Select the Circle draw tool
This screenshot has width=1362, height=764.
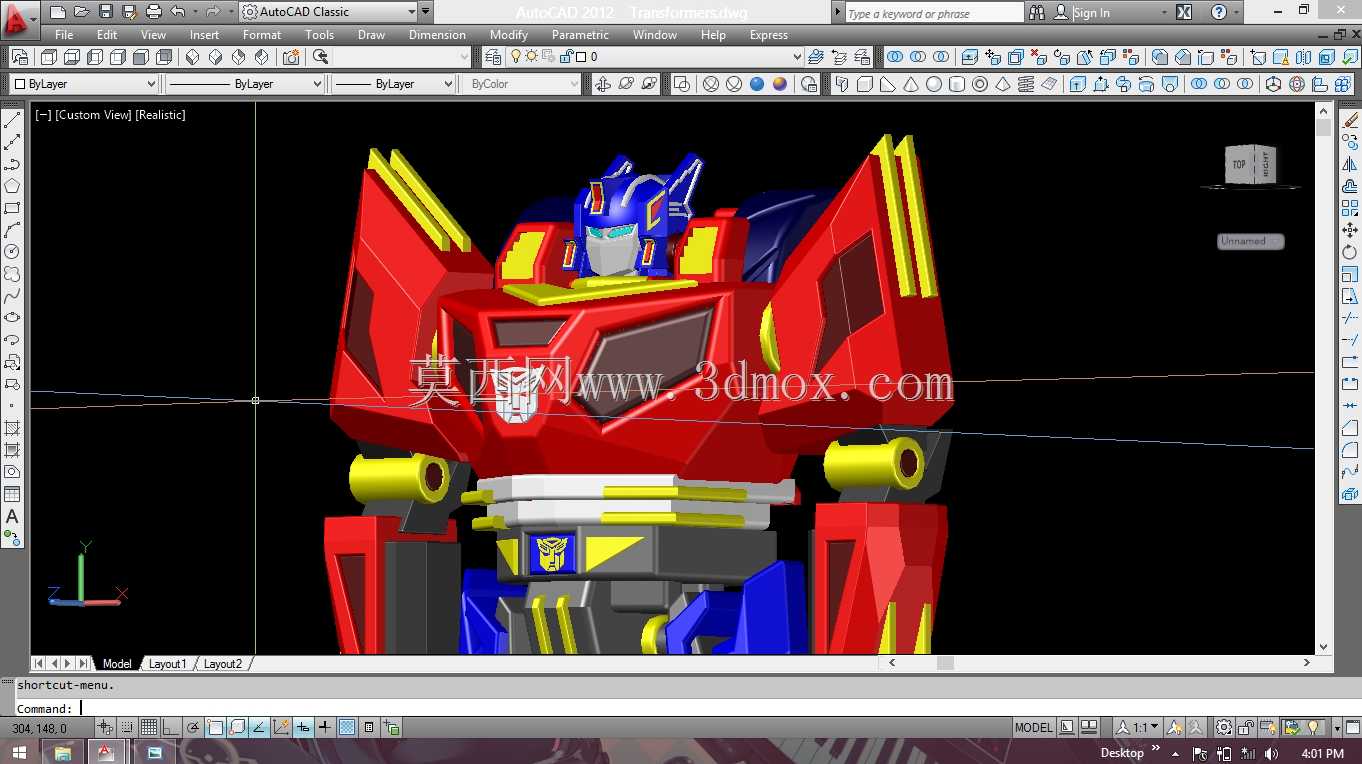click(12, 252)
